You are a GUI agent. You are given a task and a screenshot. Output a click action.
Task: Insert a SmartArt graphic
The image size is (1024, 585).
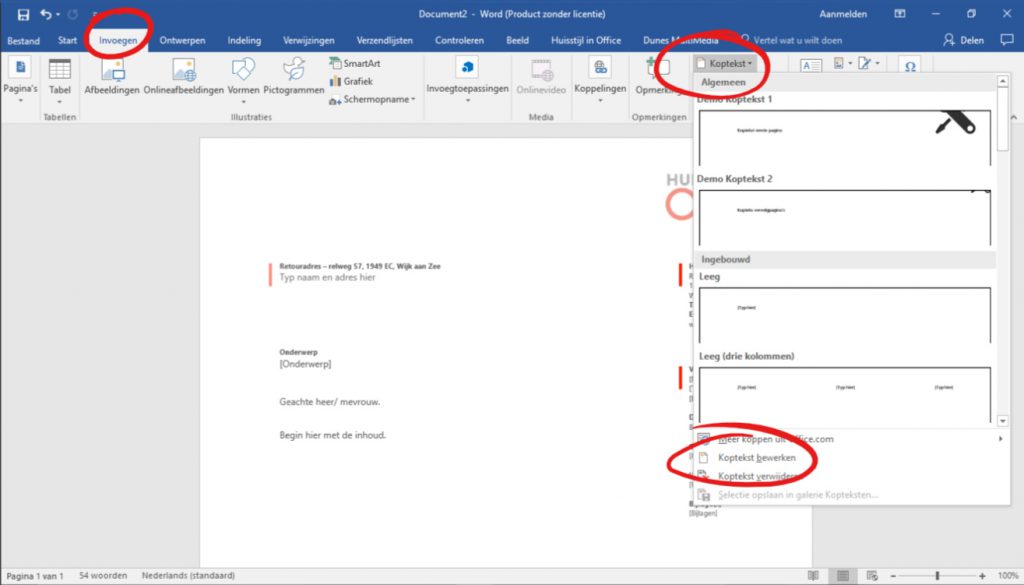tap(355, 63)
